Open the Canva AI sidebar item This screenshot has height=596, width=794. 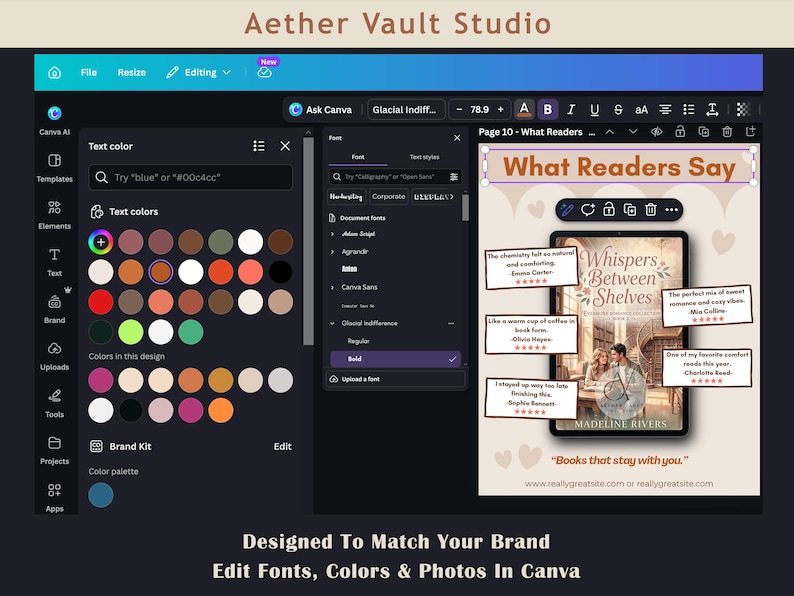[x=55, y=121]
